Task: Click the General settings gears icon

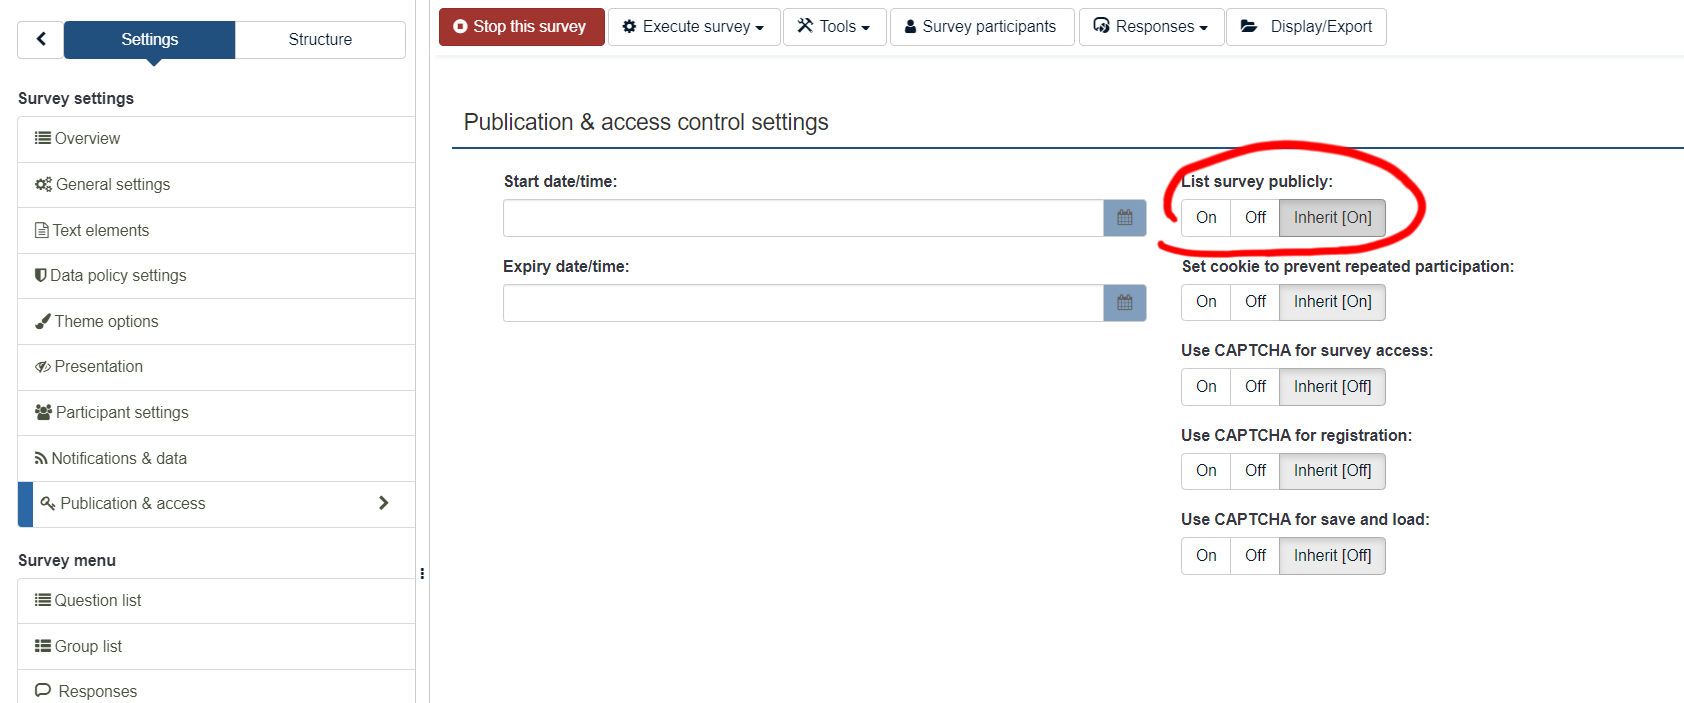Action: point(43,184)
